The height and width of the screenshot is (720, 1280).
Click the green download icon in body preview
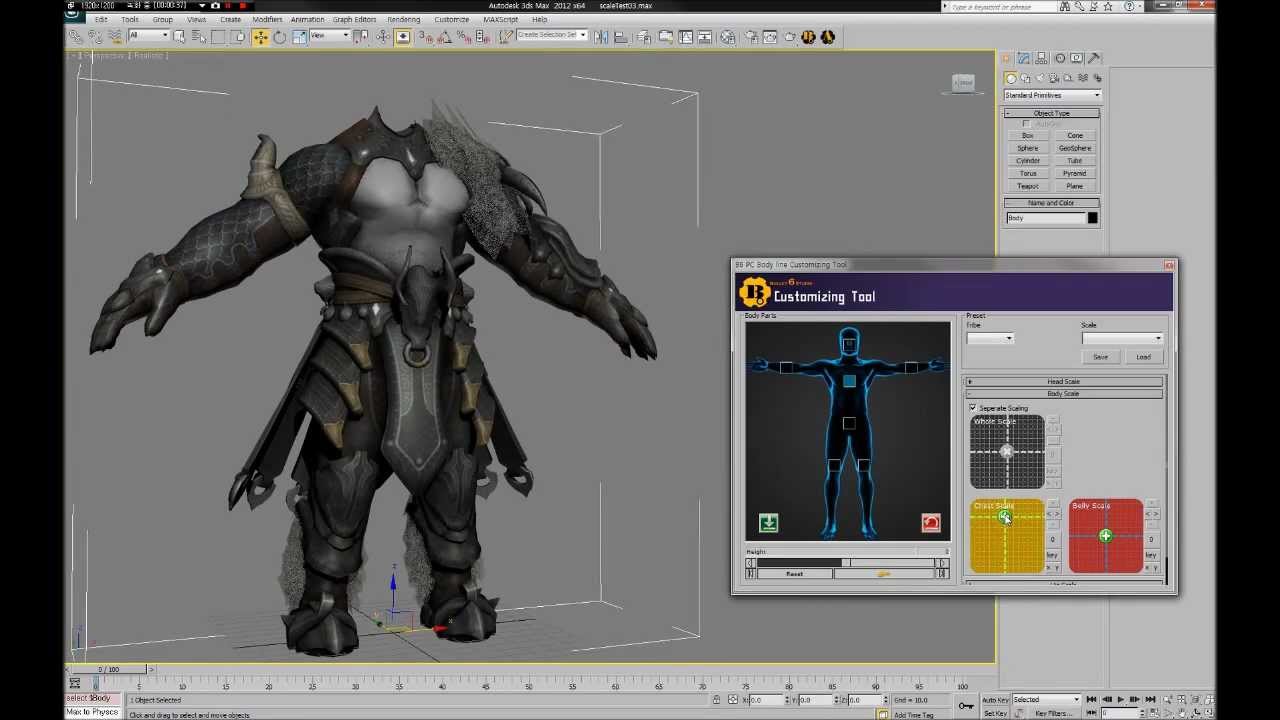pyautogui.click(x=768, y=523)
